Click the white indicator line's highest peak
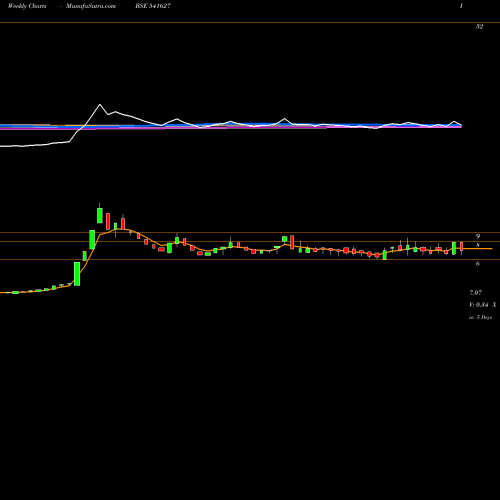This screenshot has height=500, width=500. click(100, 105)
